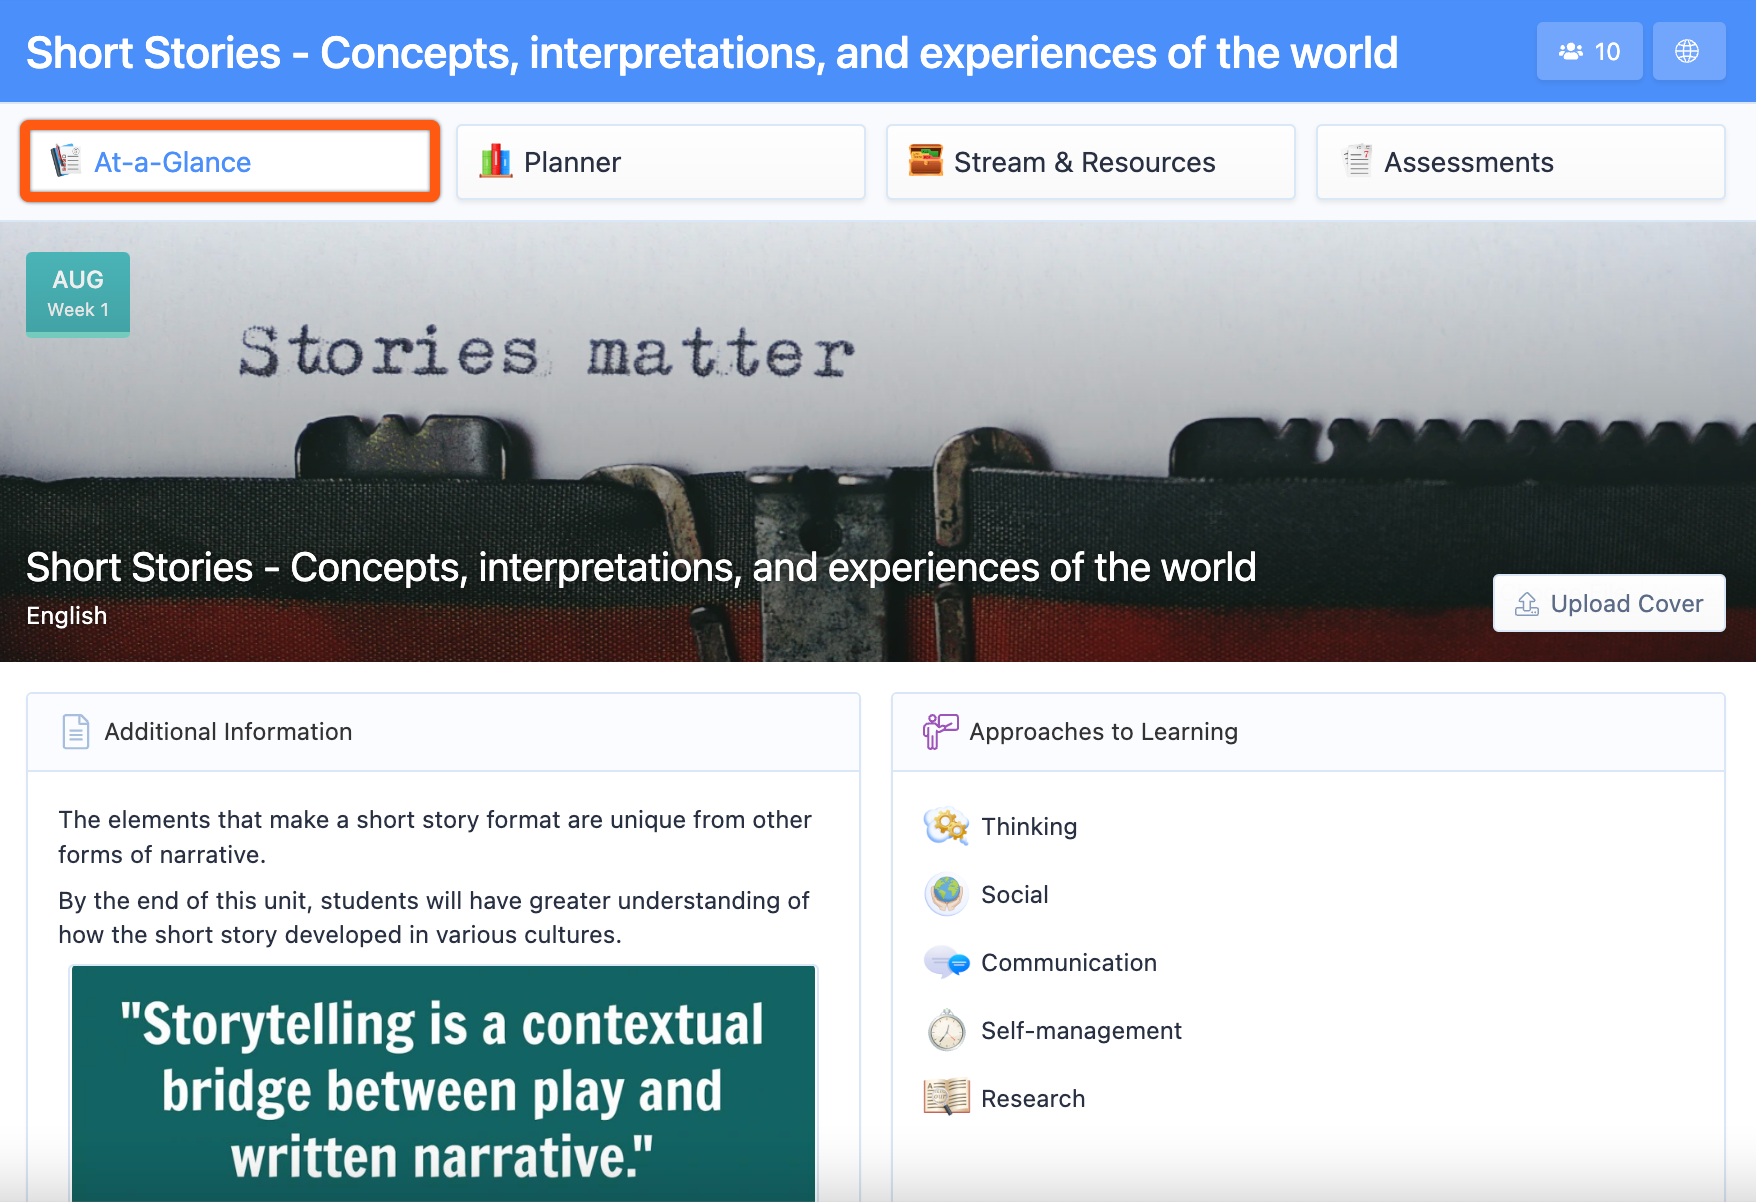Click the Self-management stopwatch icon

point(946,1031)
